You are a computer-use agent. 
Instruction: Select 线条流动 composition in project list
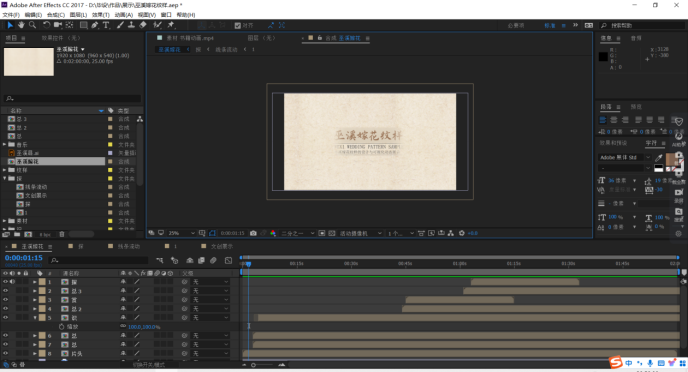[36, 187]
